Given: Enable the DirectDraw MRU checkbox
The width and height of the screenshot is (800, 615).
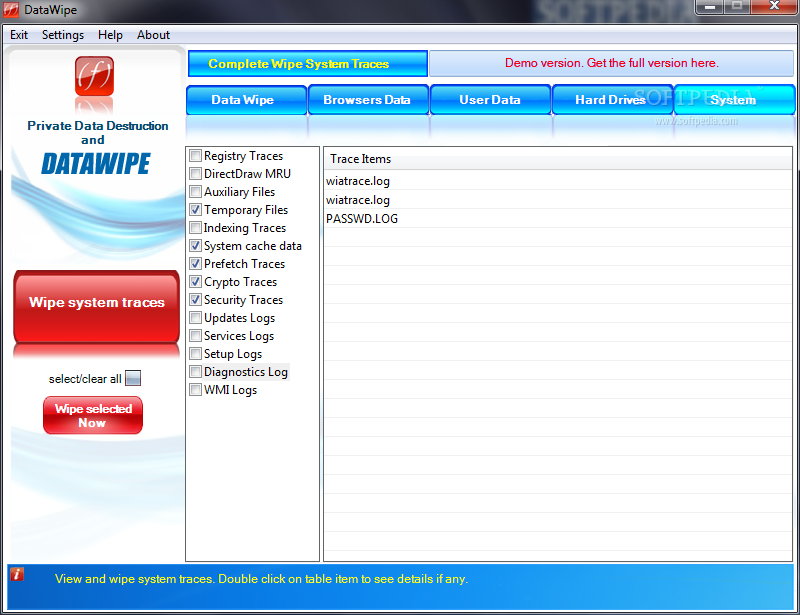Looking at the screenshot, I should point(195,174).
